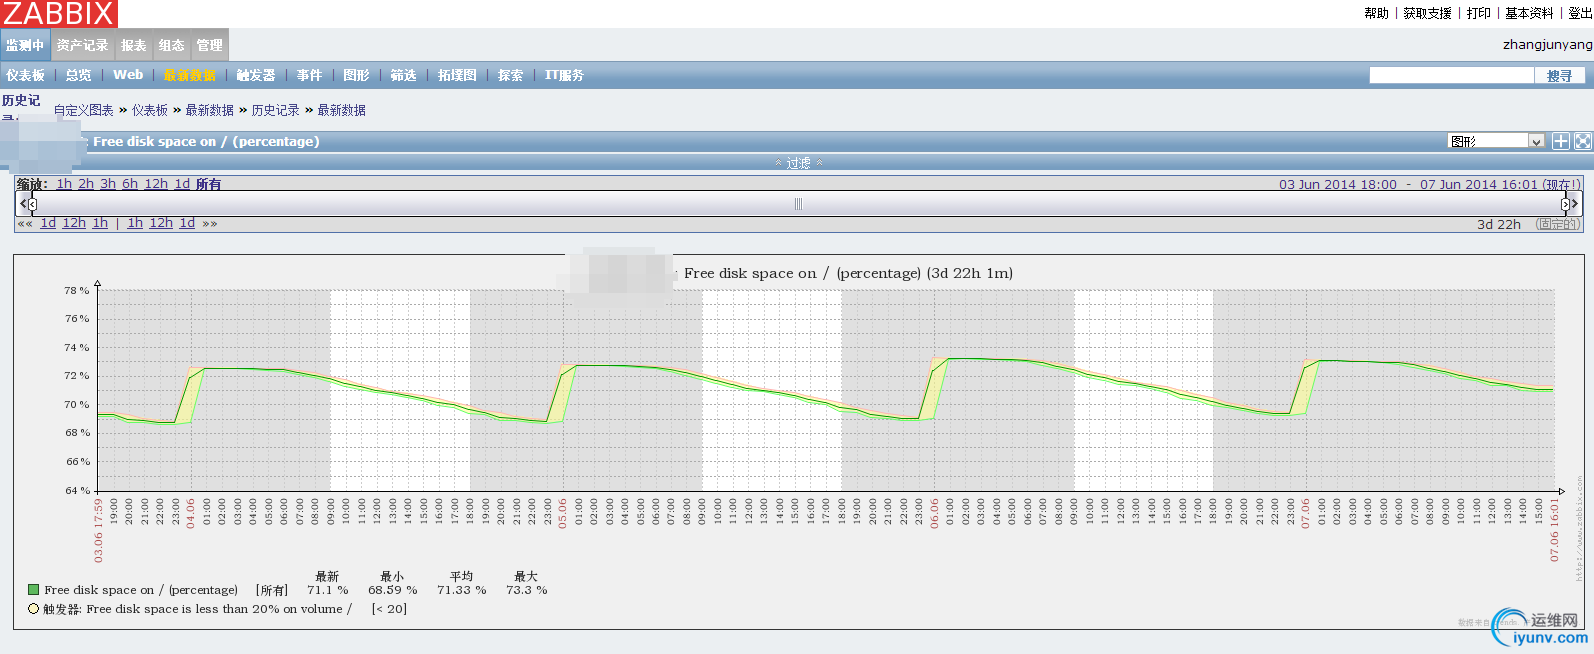The width and height of the screenshot is (1594, 654).
Task: Open the 获取支援 support link
Action: pos(1427,13)
